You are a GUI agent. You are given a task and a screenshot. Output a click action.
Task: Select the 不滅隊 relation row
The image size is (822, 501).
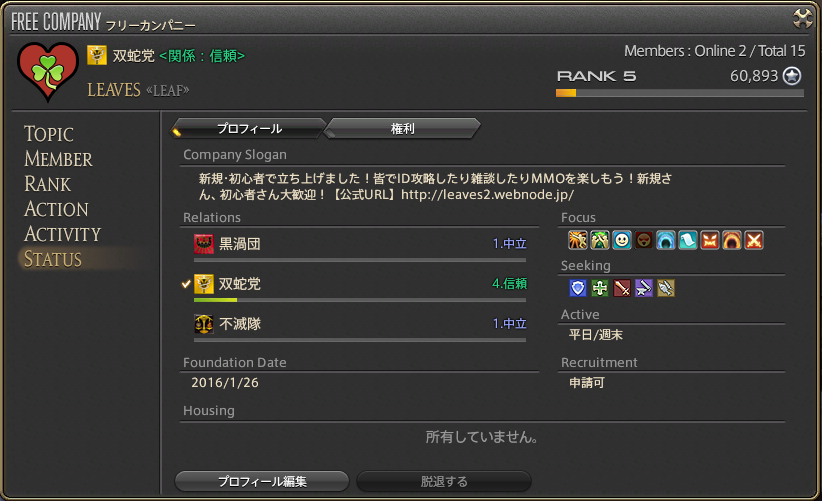coord(360,324)
